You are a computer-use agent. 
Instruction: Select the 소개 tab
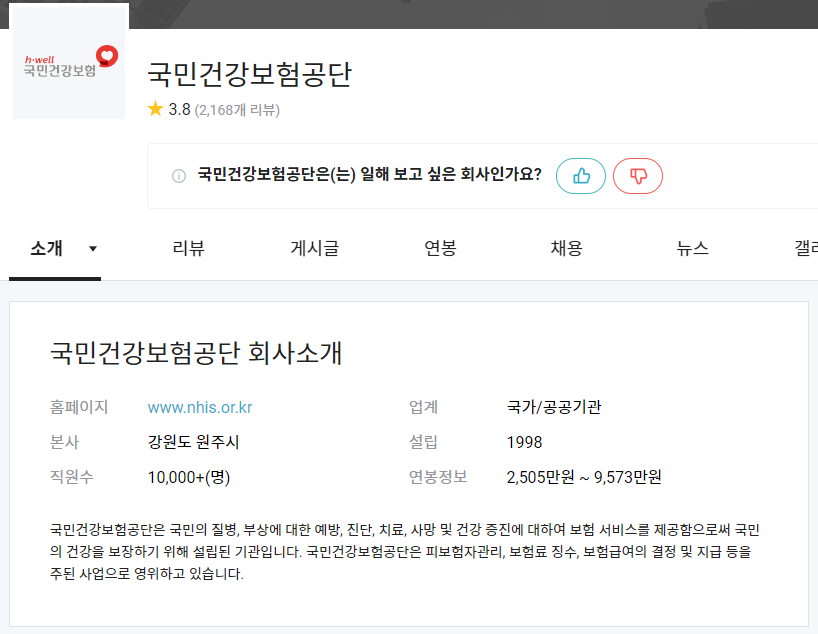coord(46,248)
